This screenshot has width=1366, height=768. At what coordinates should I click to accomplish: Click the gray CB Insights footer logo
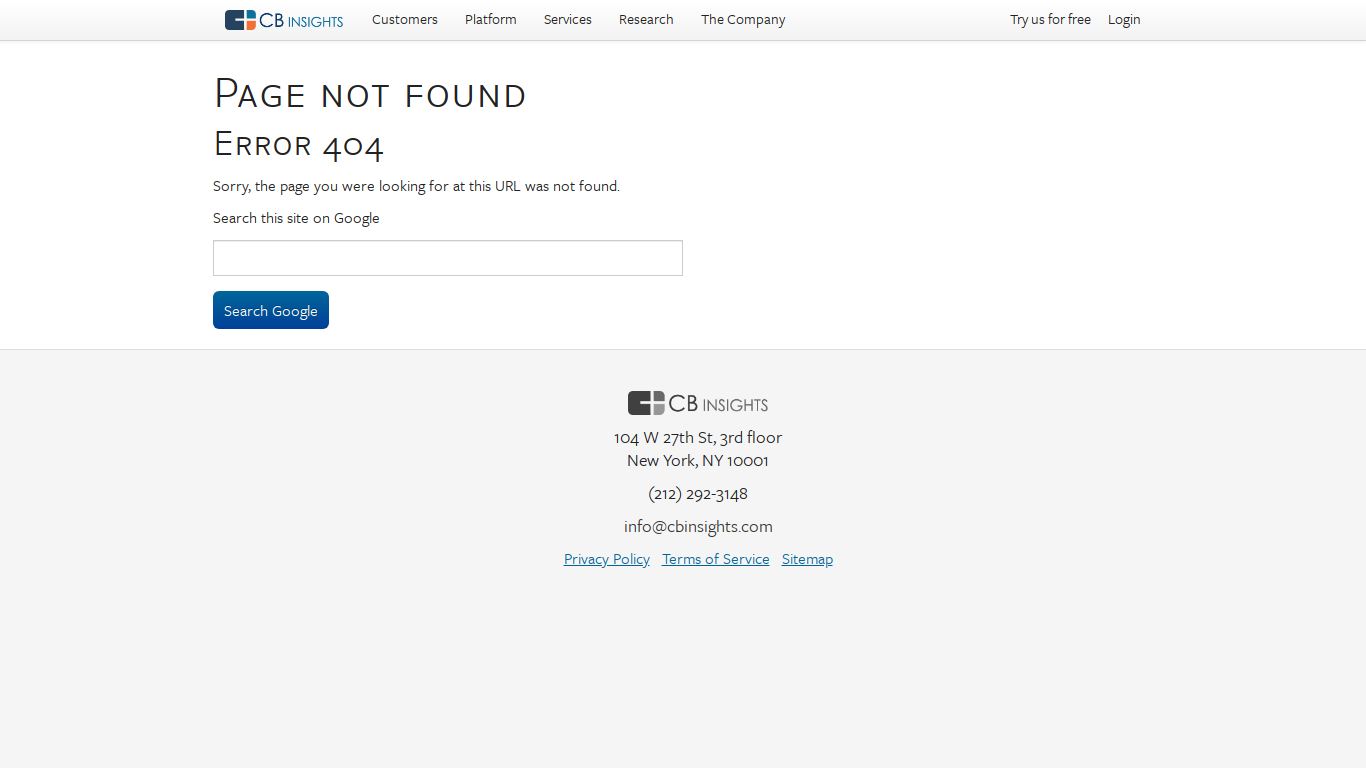(x=698, y=403)
